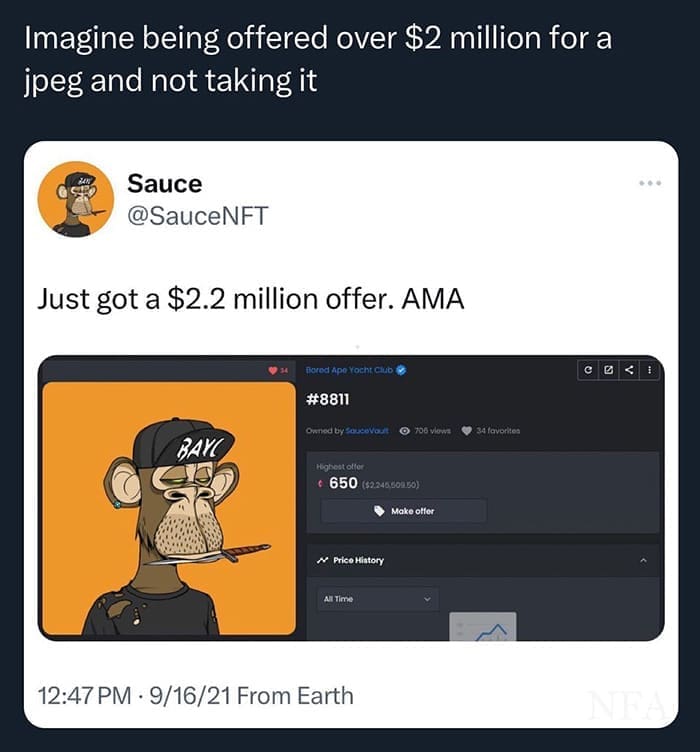Image resolution: width=700 pixels, height=752 pixels.
Task: Open the vertical three-dot NFT menu
Action: click(649, 370)
